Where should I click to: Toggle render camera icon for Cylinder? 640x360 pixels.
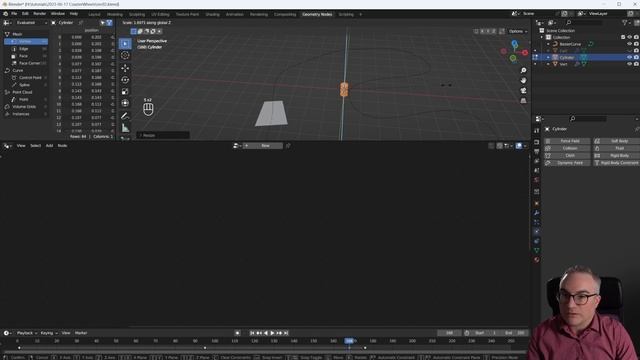click(636, 58)
